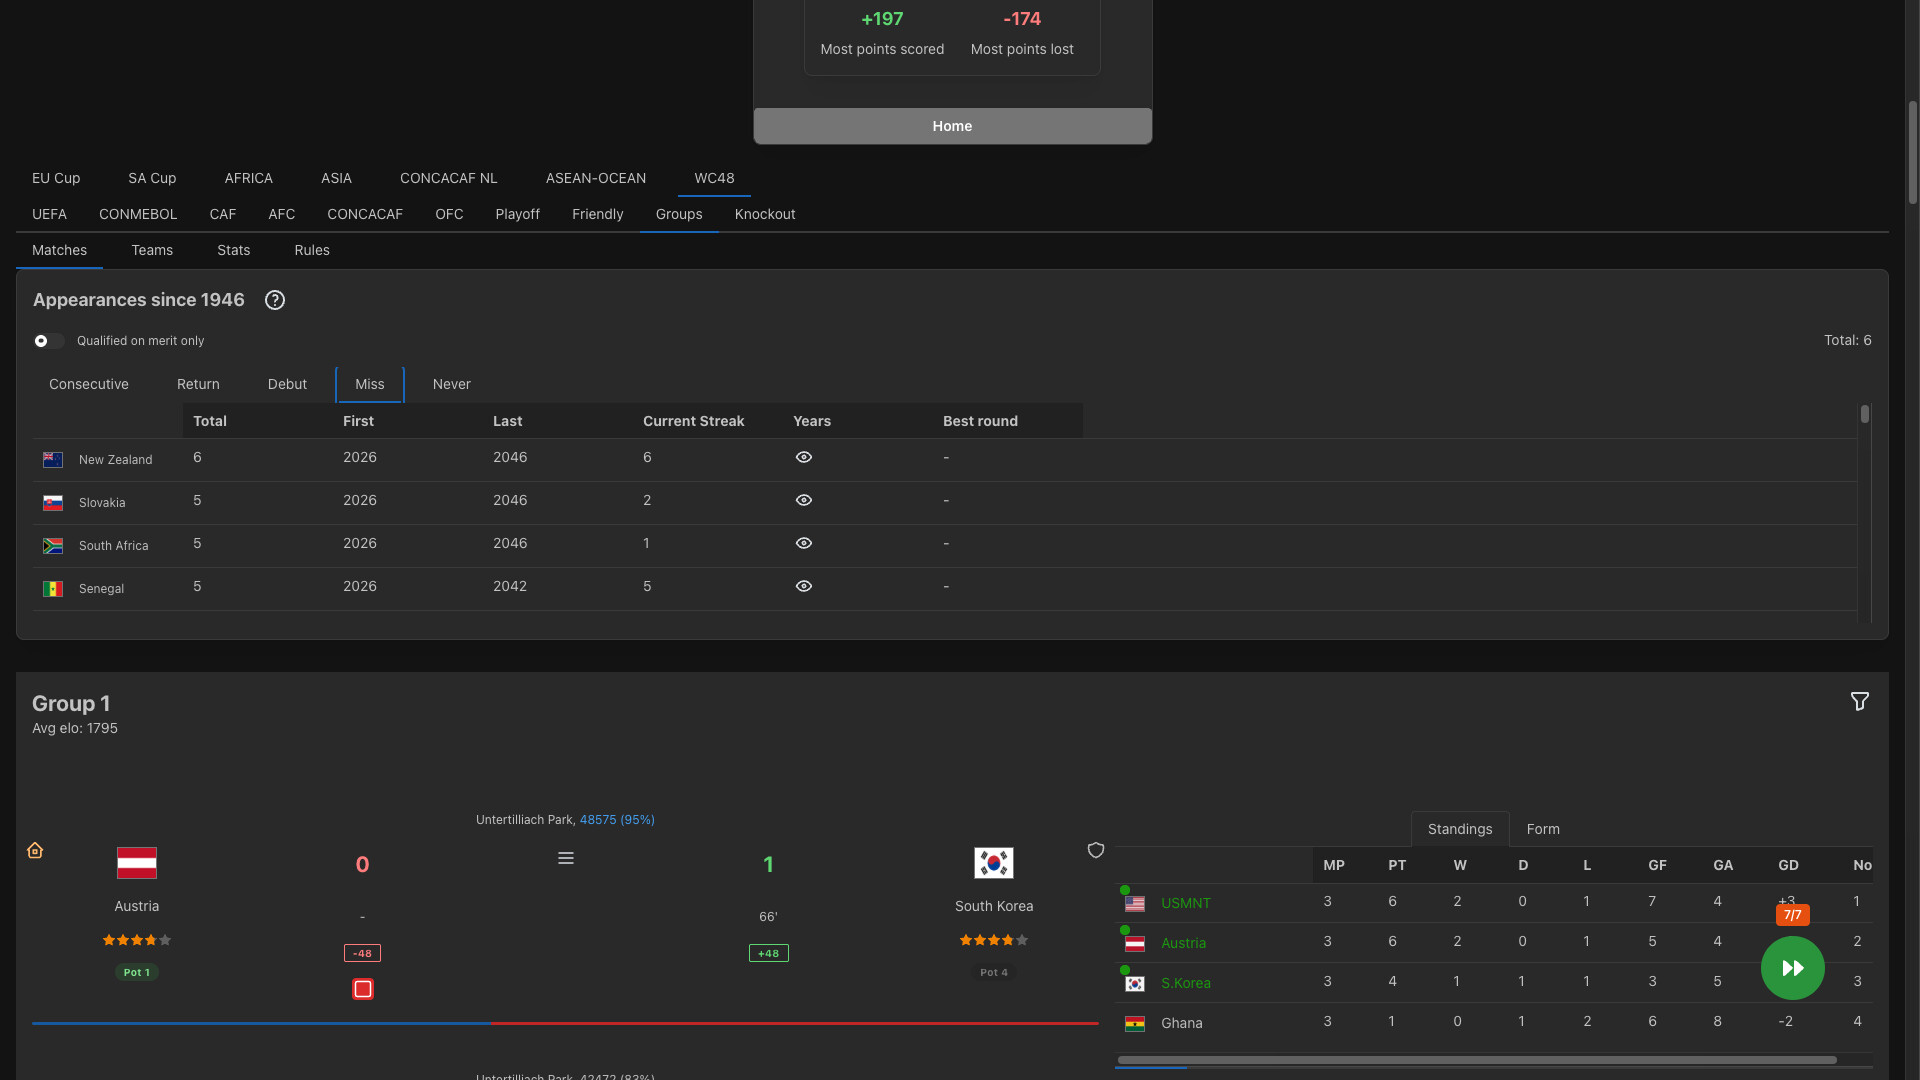Click the shield icon beside South Korea

1096,849
